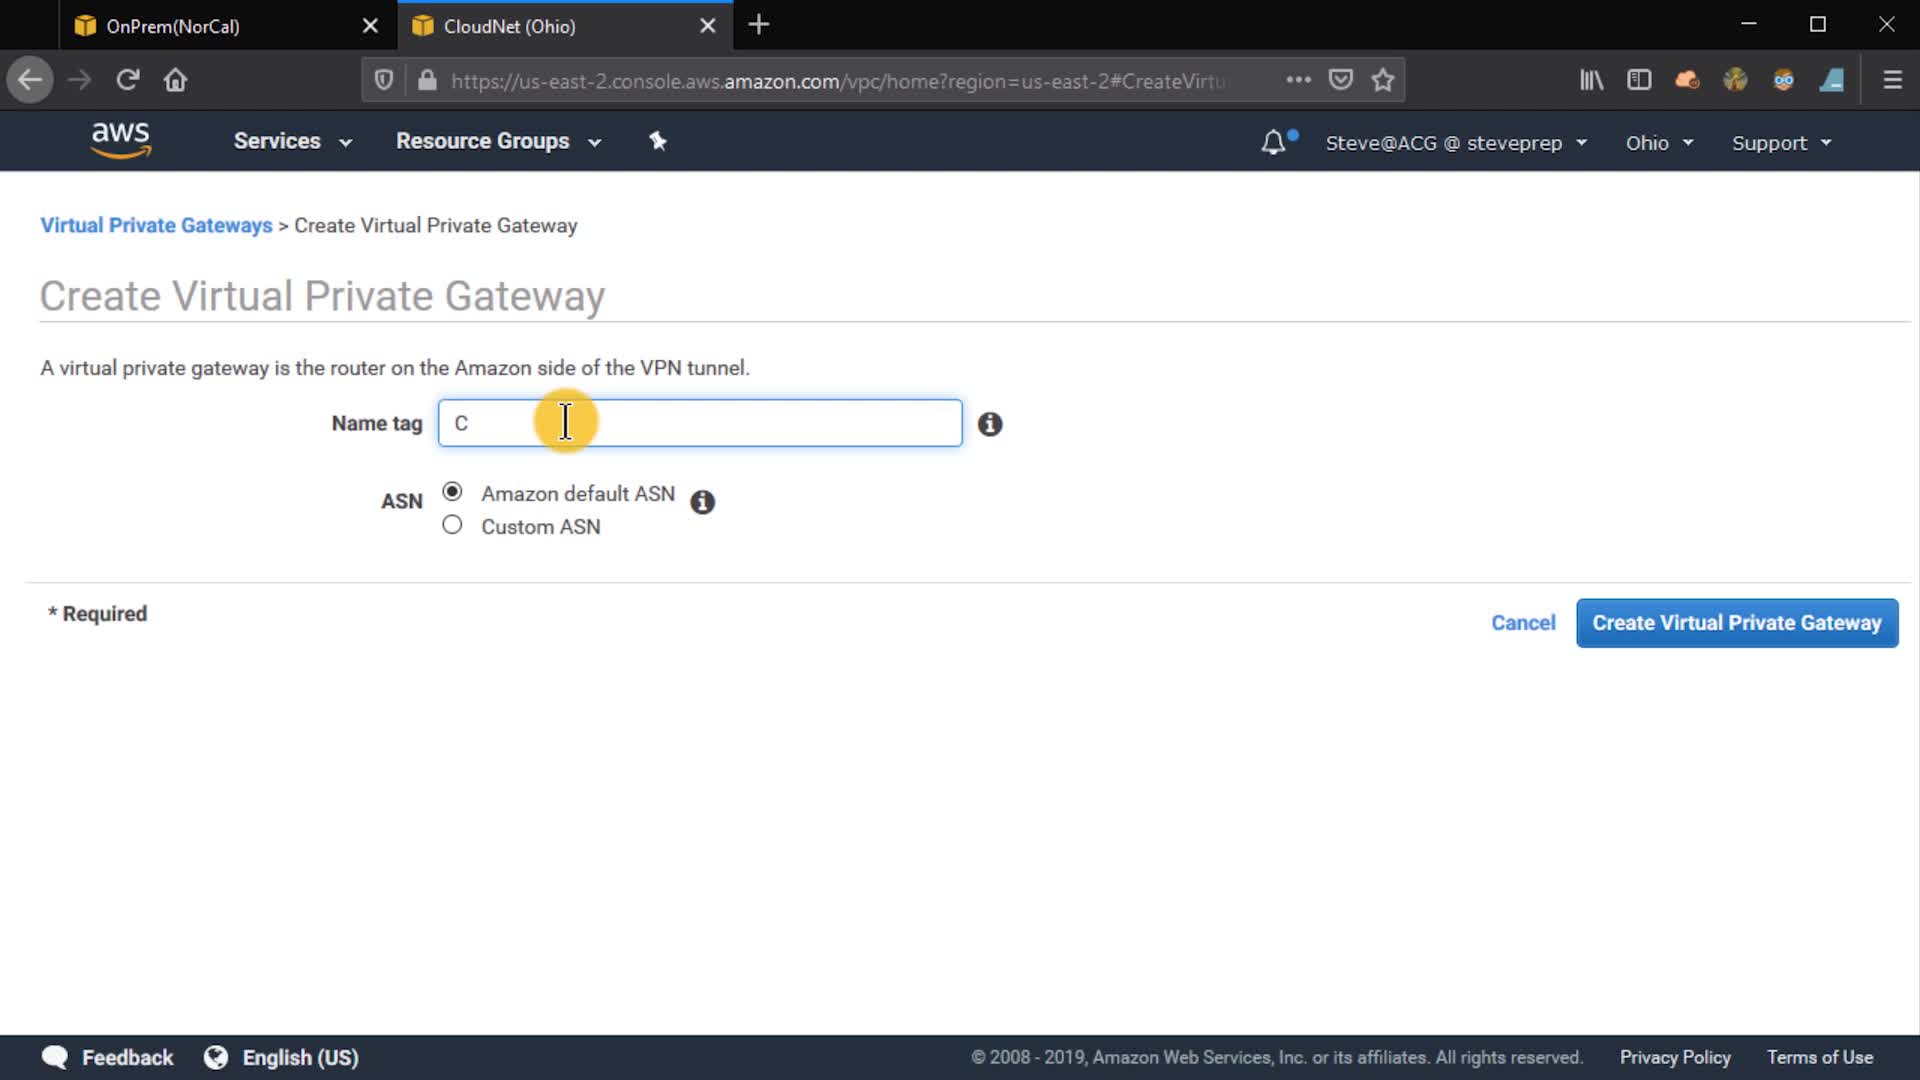Screen dimensions: 1920x1080
Task: Open the Support dropdown menu
Action: 1781,143
